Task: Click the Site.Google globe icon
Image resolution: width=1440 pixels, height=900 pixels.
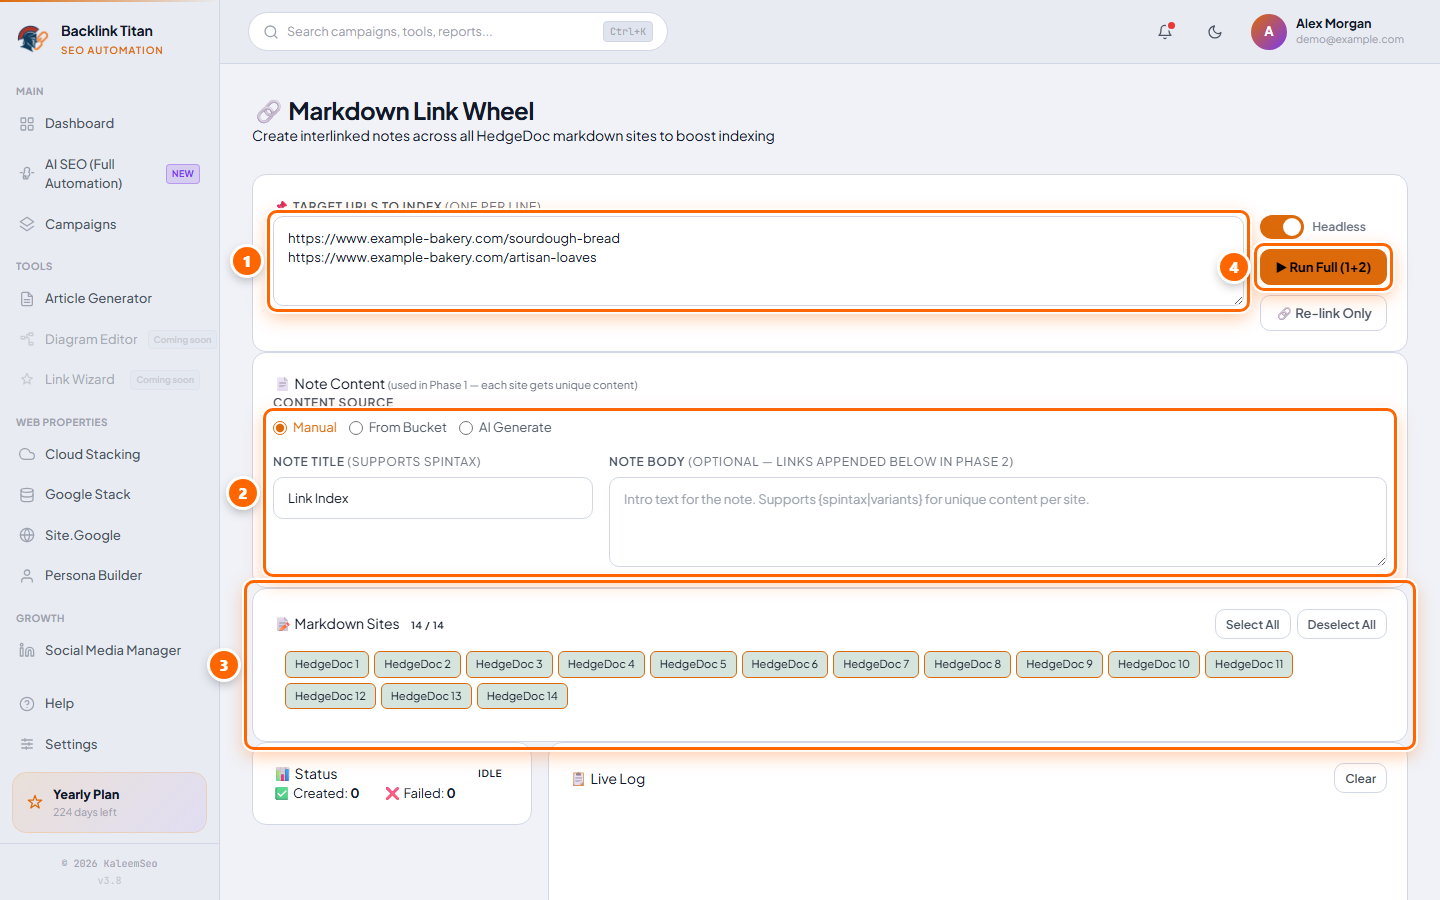Action: click(27, 535)
